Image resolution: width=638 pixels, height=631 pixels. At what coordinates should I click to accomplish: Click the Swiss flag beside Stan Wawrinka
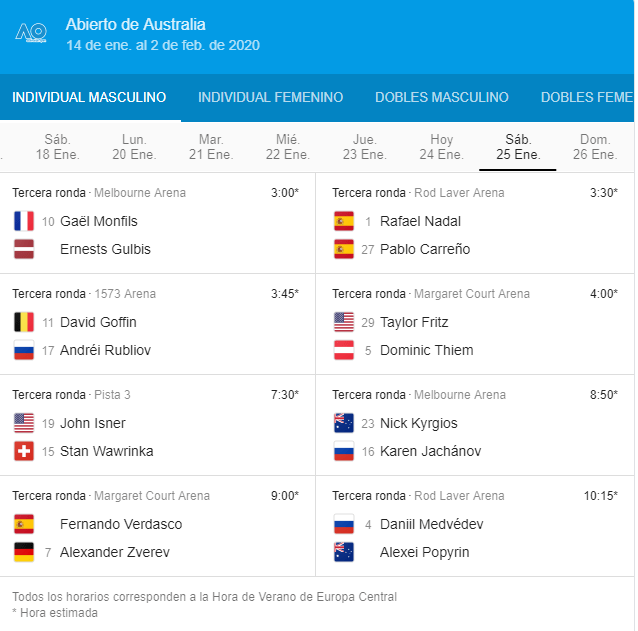[x=24, y=451]
